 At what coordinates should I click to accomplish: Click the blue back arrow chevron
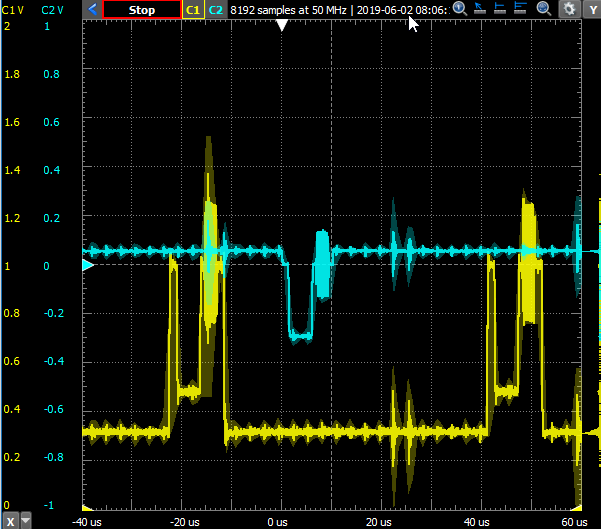pos(92,9)
